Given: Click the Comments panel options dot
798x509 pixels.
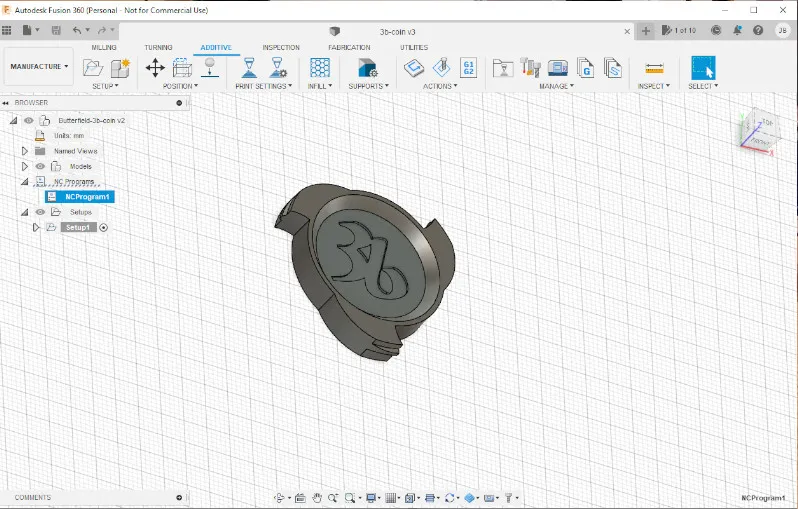Looking at the screenshot, I should pos(179,498).
